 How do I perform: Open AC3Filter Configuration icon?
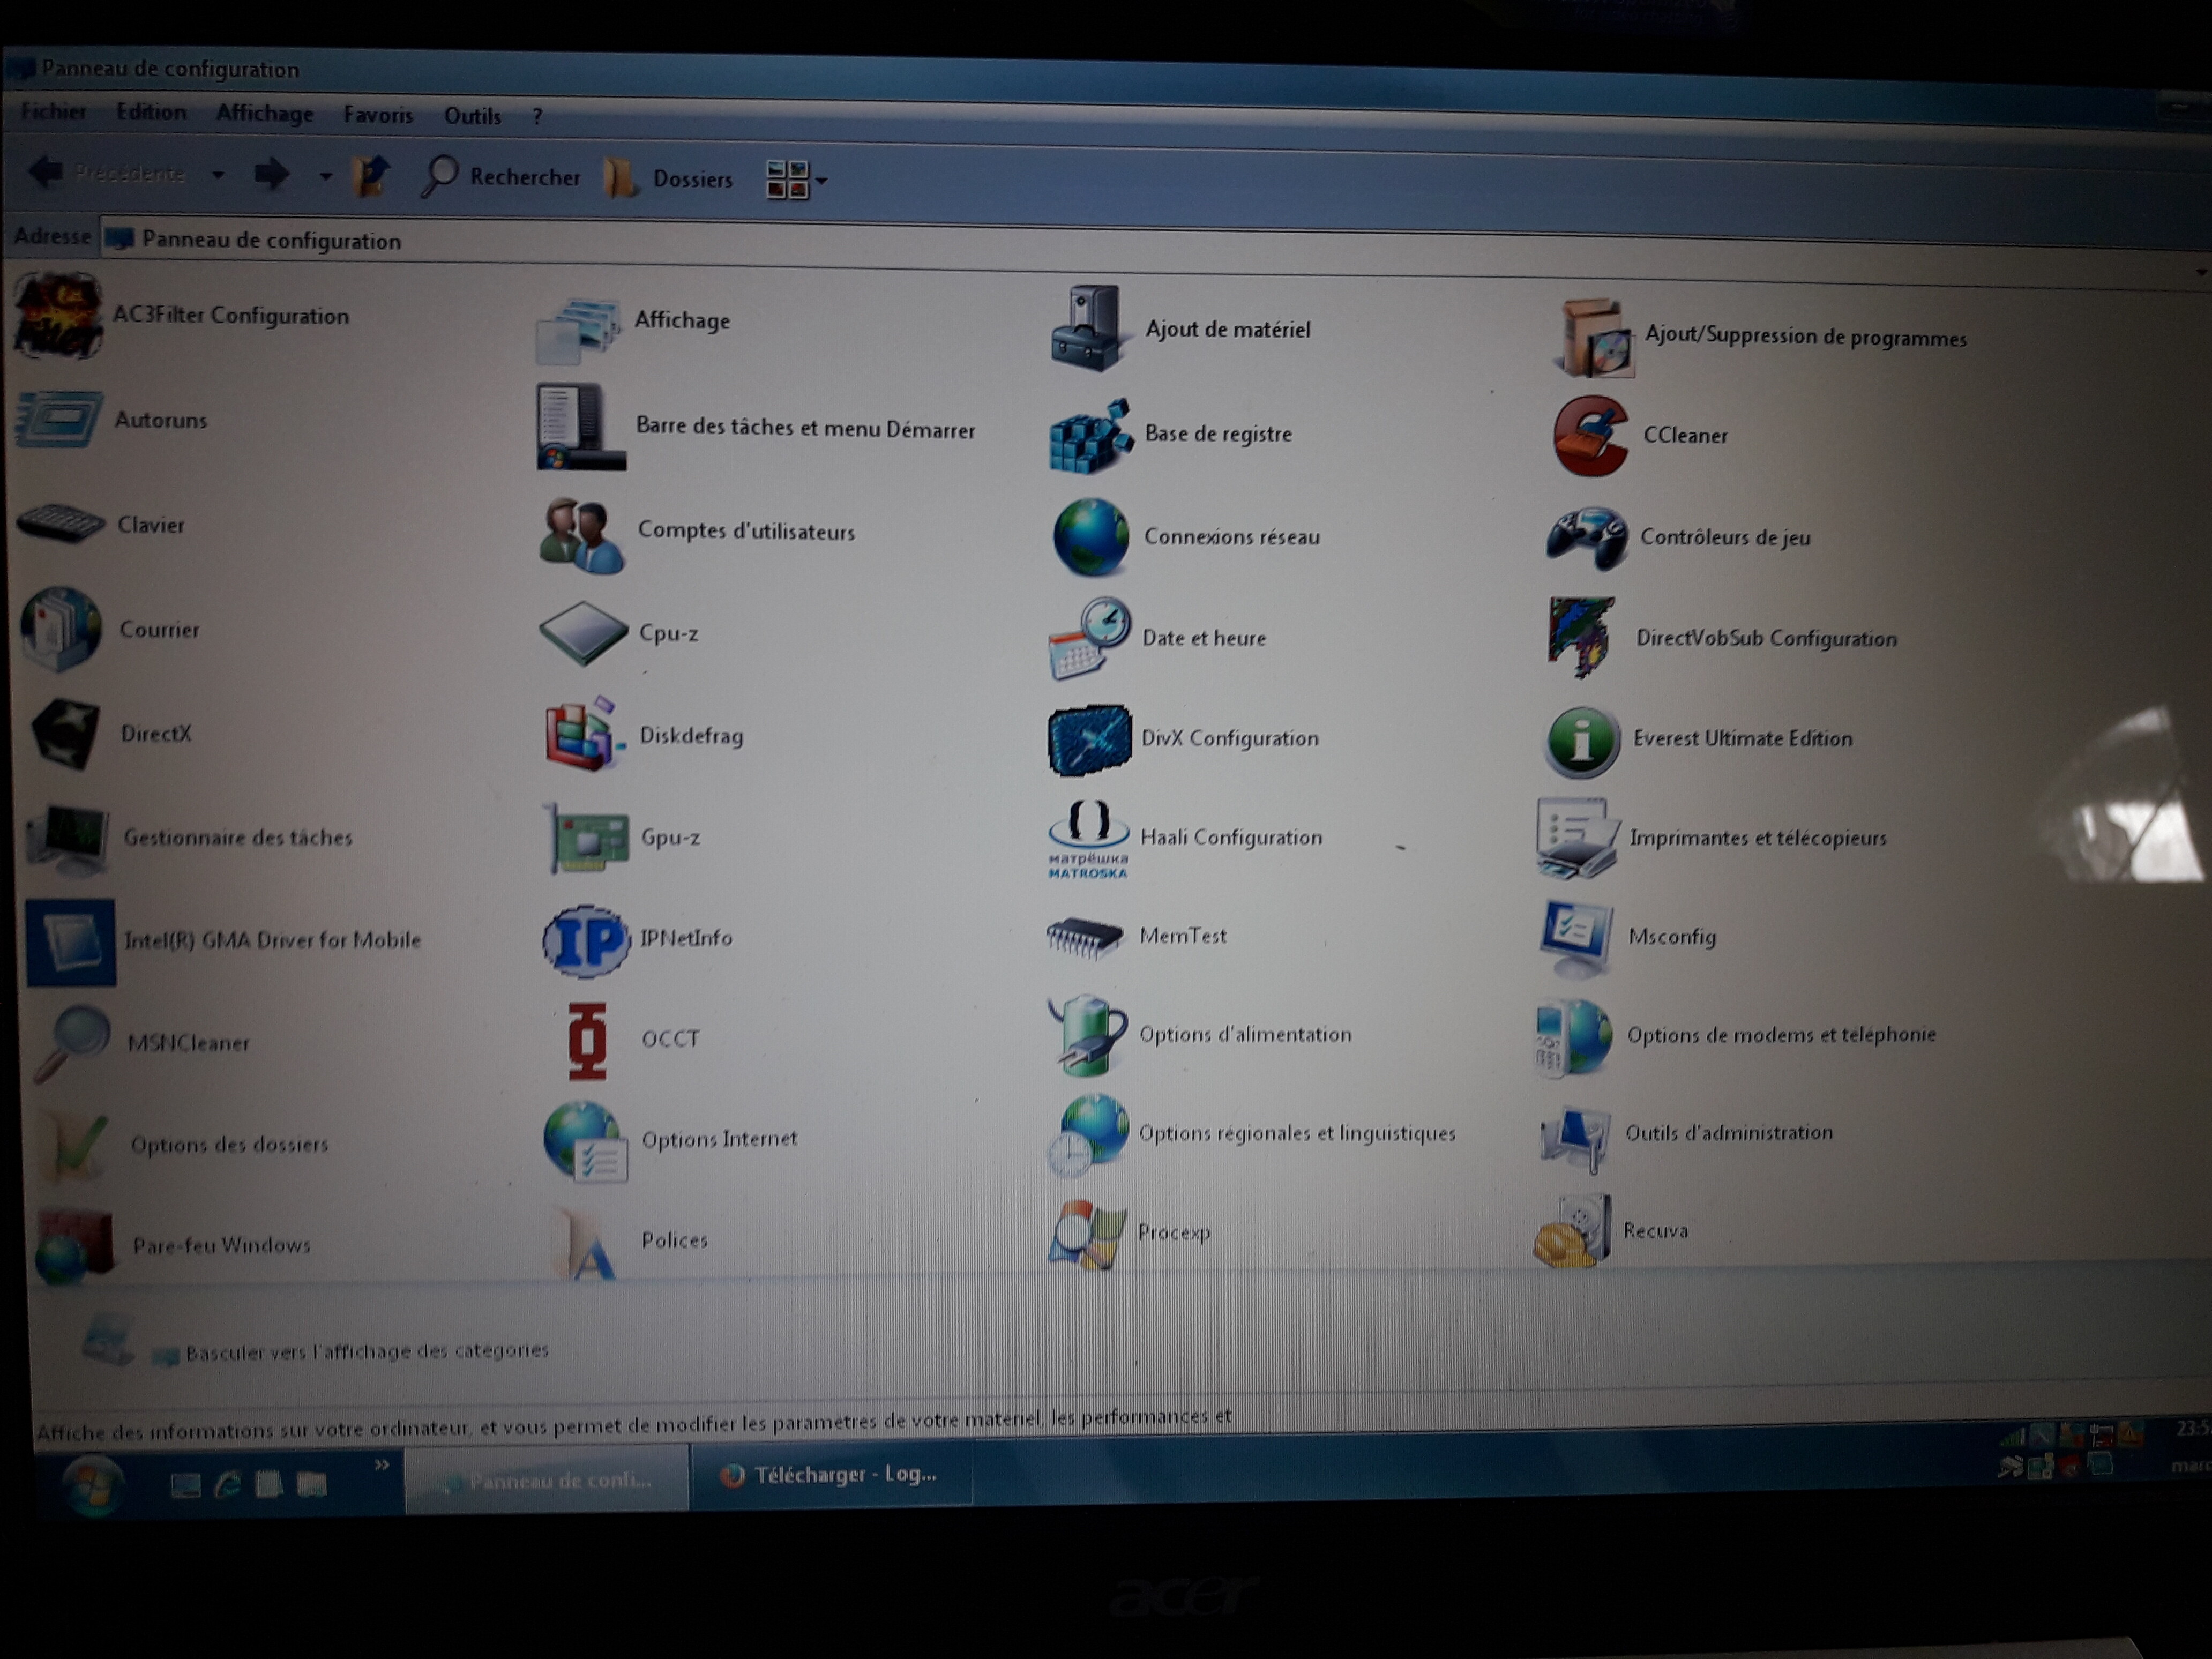pos(58,315)
